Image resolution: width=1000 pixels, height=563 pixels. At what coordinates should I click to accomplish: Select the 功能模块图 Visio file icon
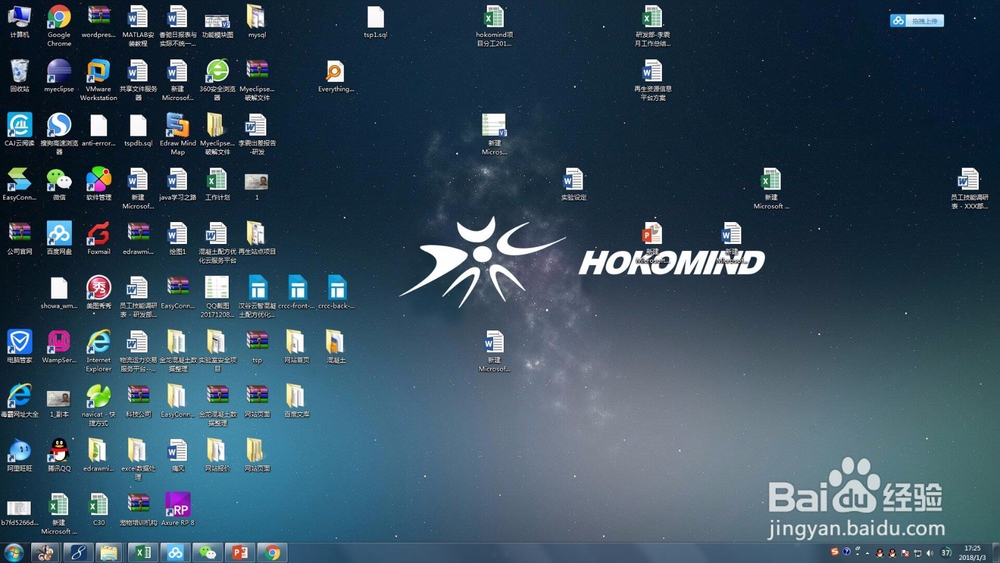(x=217, y=22)
